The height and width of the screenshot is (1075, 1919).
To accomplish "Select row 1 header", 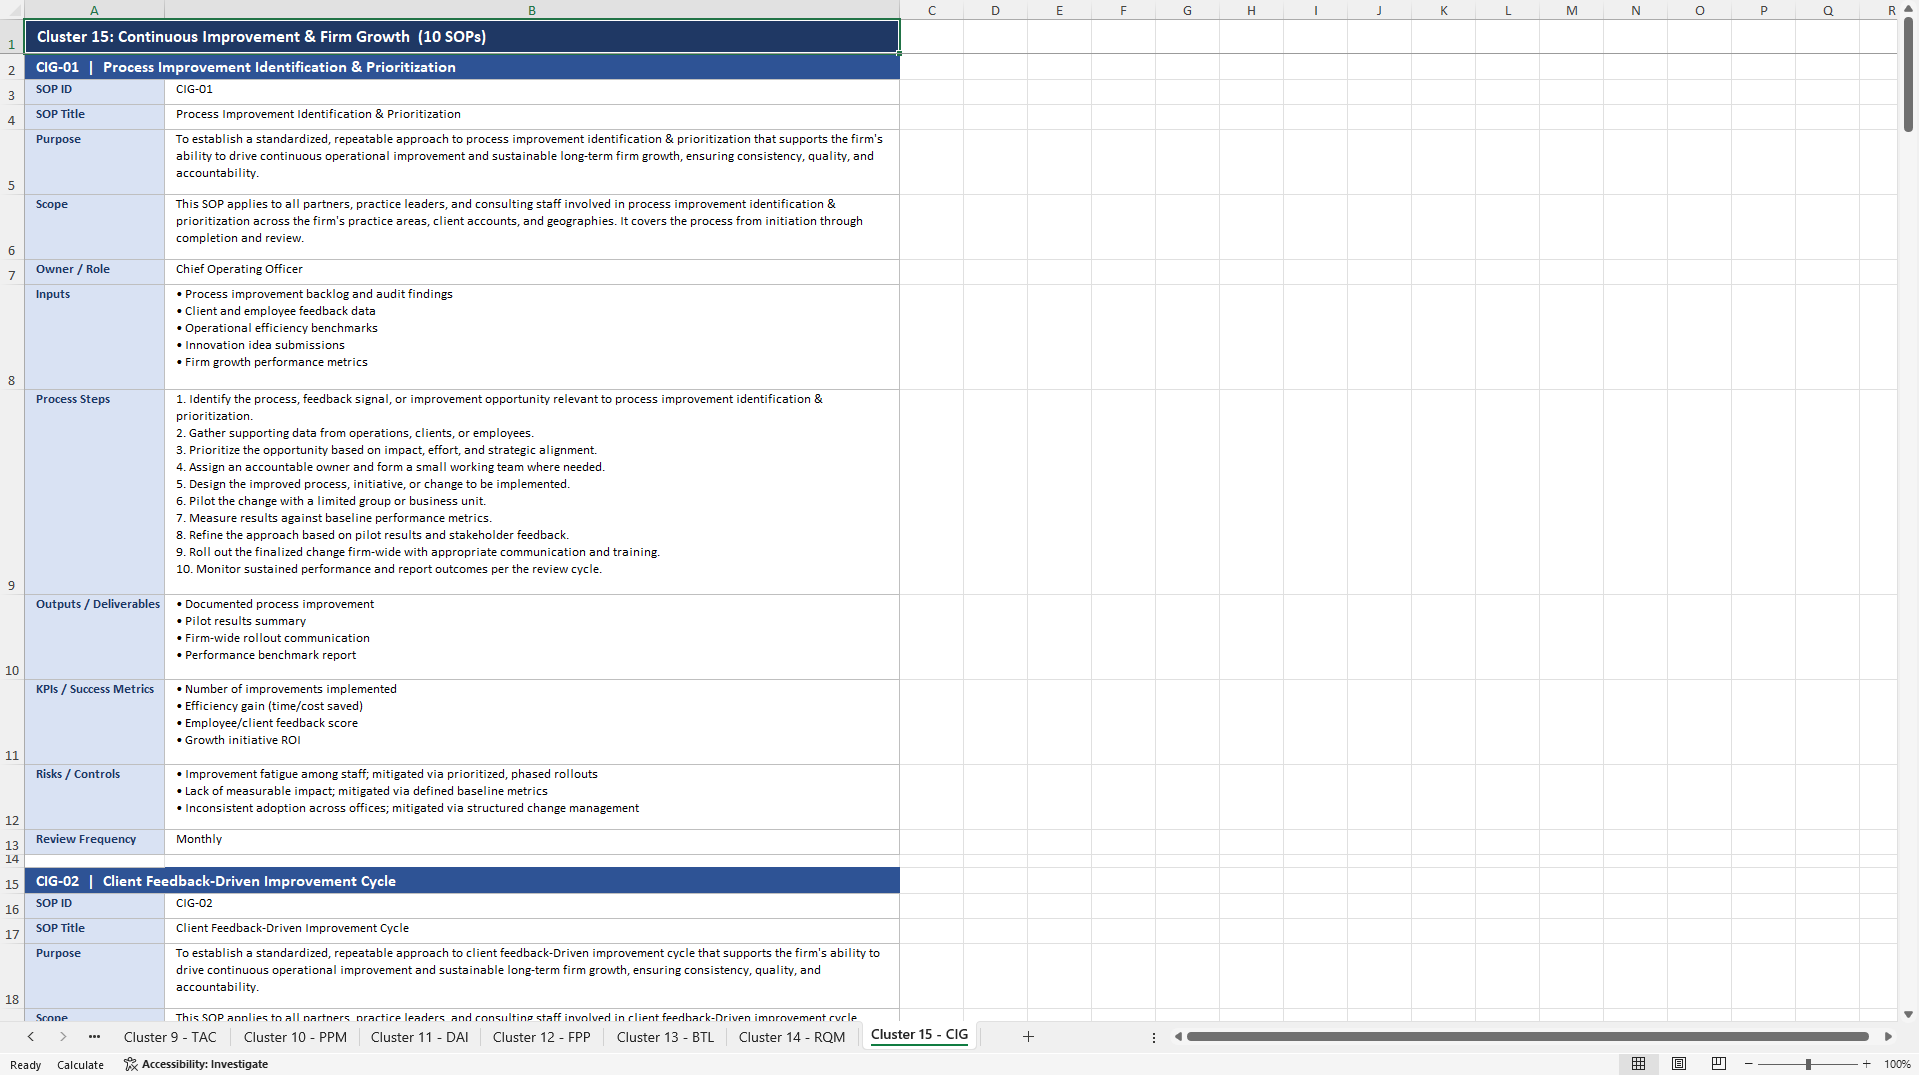I will point(12,37).
